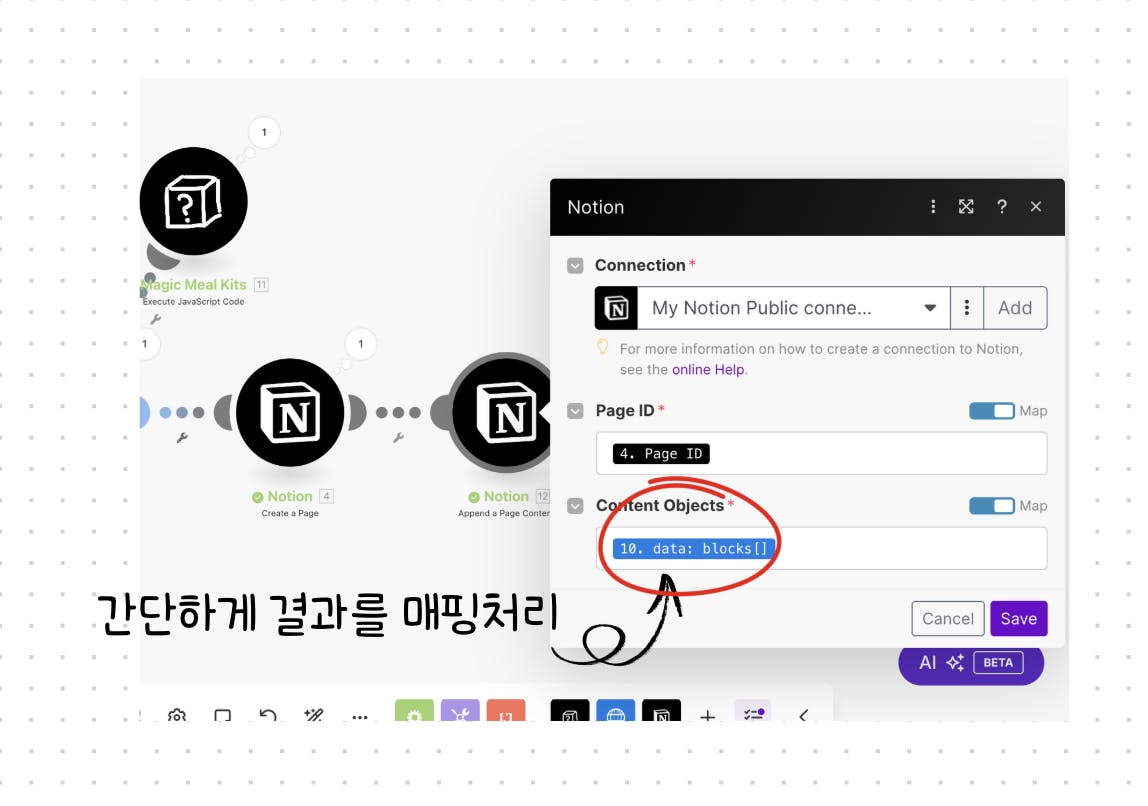The height and width of the screenshot is (806, 1148).
Task: Open the blue globe HTTP favorite
Action: [616, 710]
